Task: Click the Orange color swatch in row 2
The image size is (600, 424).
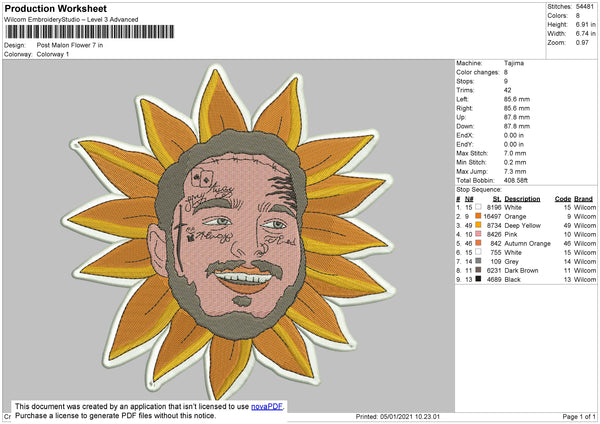Action: (x=478, y=216)
